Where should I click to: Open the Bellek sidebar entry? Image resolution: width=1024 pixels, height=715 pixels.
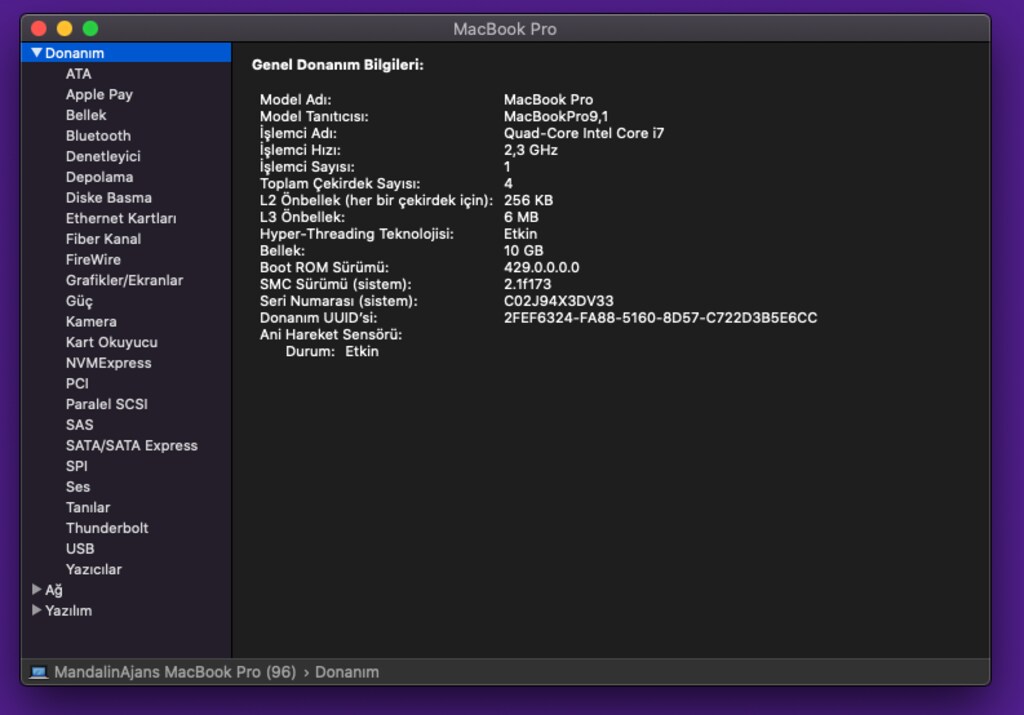pyautogui.click(x=86, y=115)
